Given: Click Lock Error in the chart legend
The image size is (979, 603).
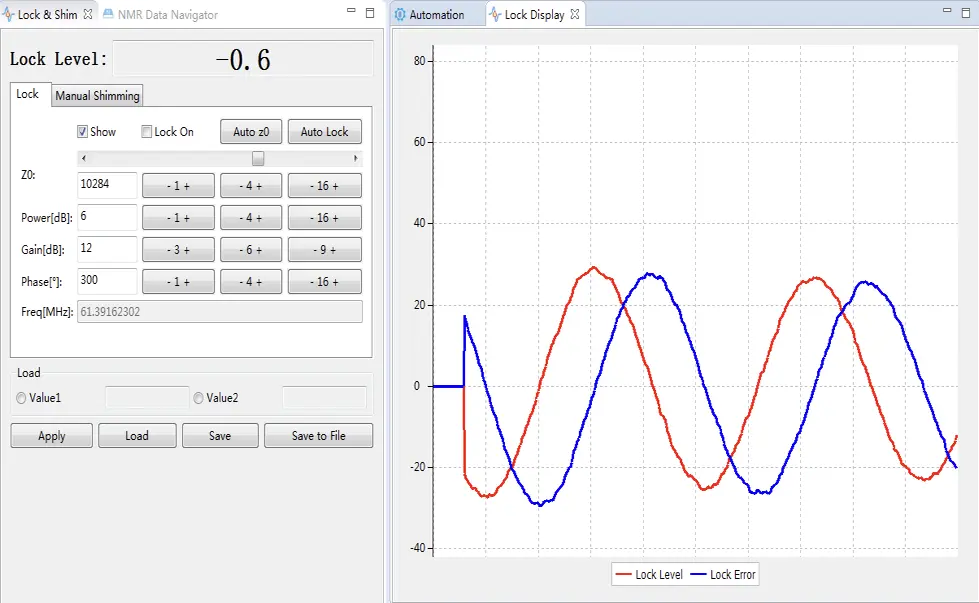Looking at the screenshot, I should (733, 574).
